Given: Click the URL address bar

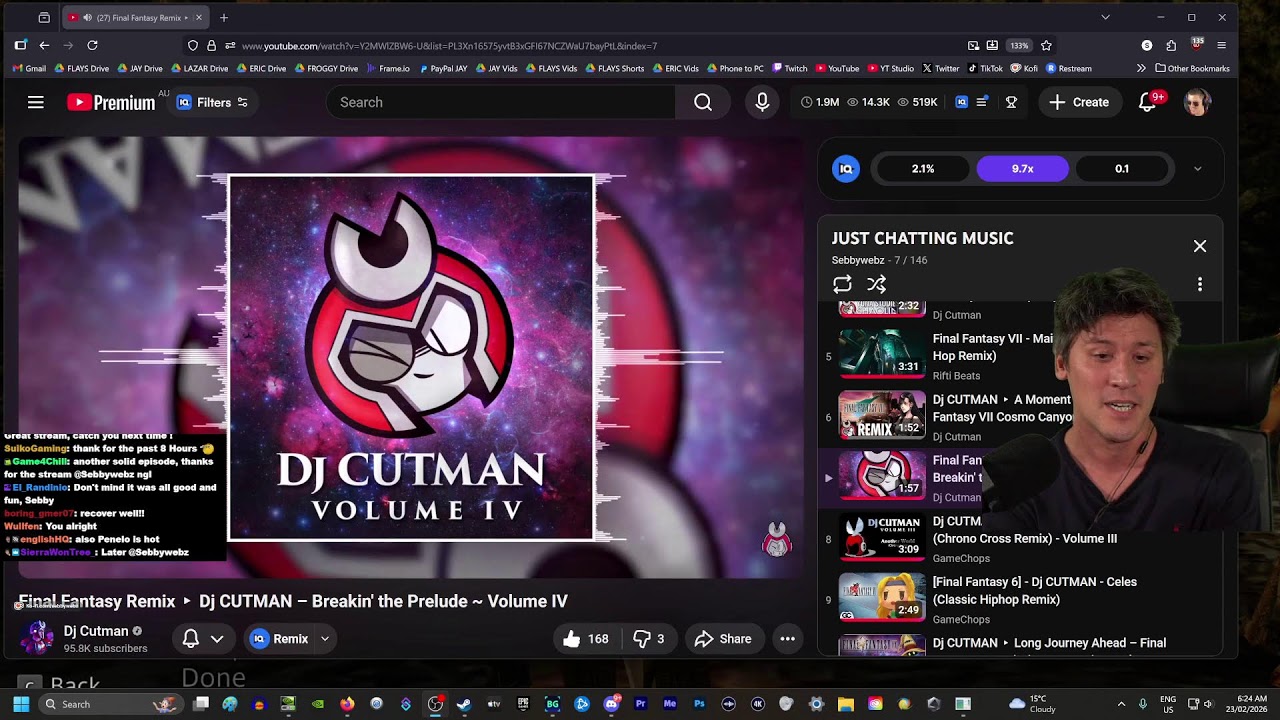Looking at the screenshot, I should pos(600,45).
